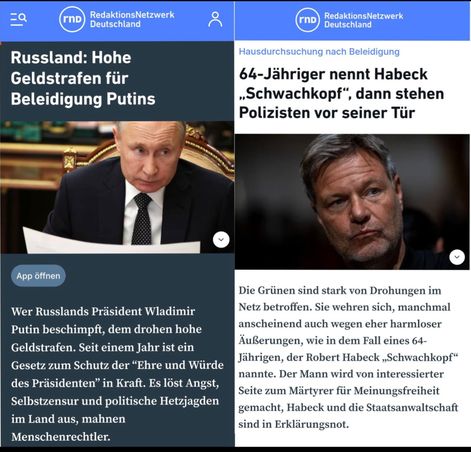Click the Habeck article photo

pos(352,202)
